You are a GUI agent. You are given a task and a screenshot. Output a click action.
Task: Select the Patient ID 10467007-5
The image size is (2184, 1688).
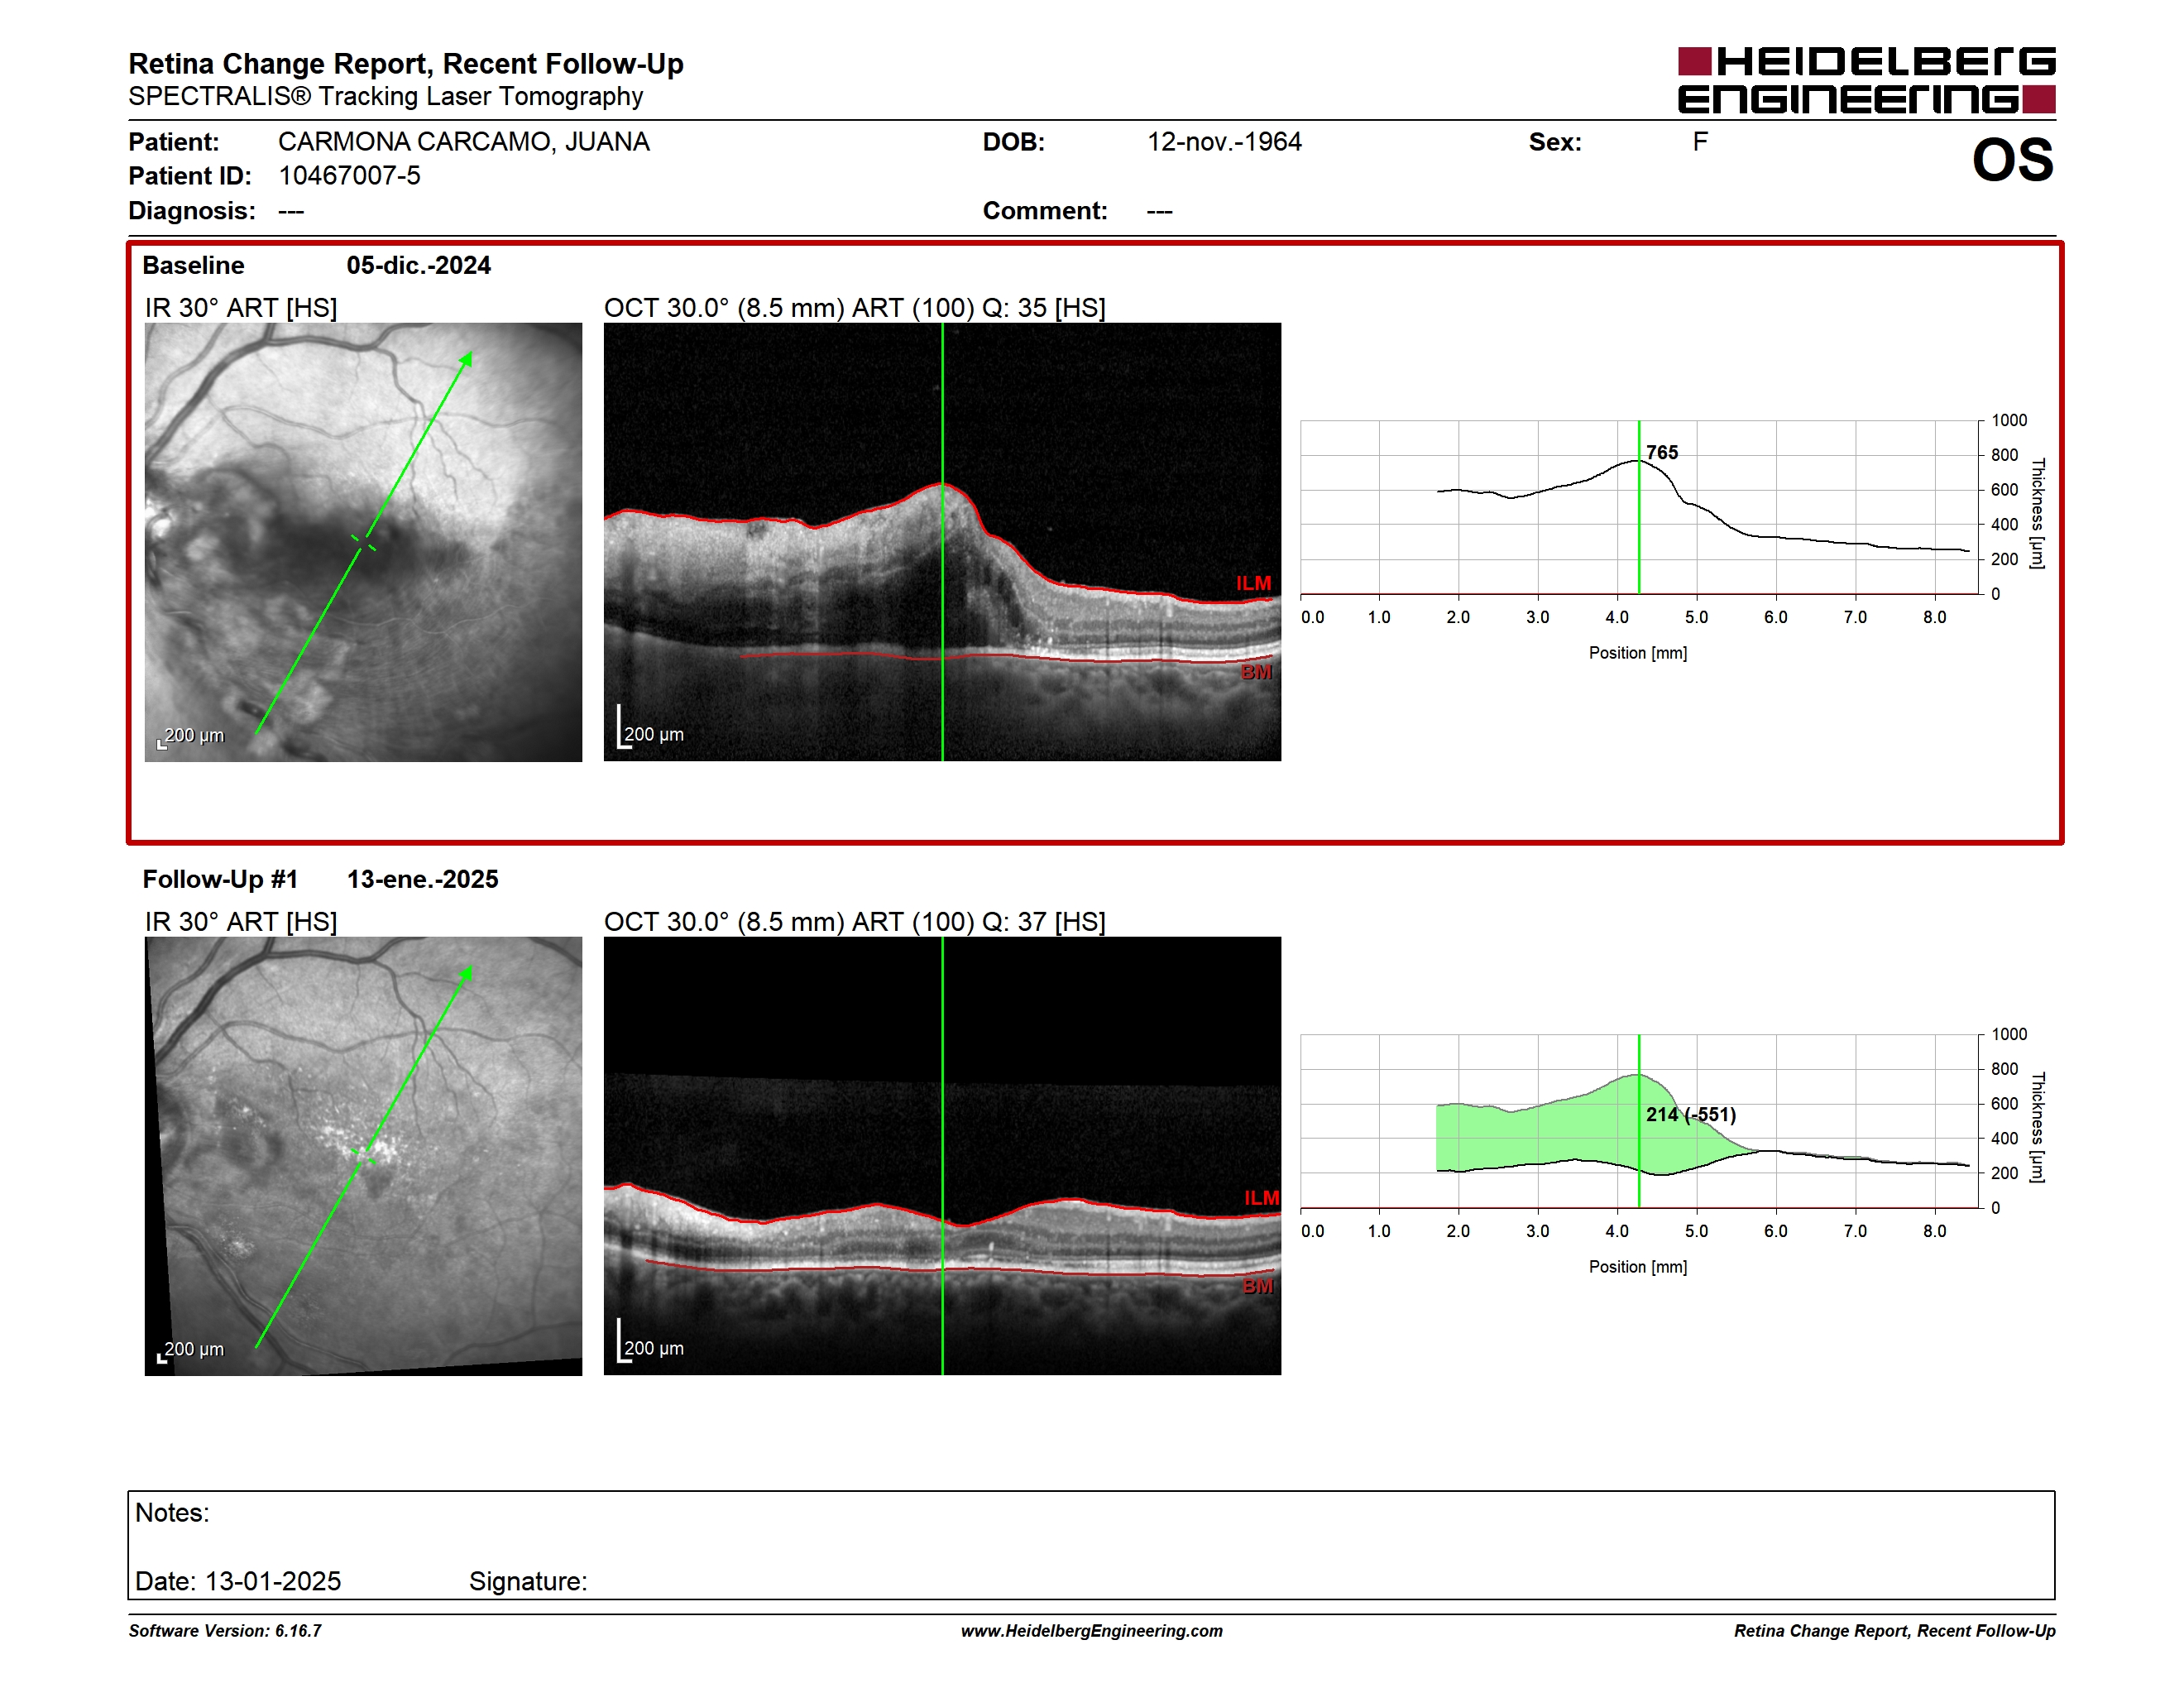349,176
